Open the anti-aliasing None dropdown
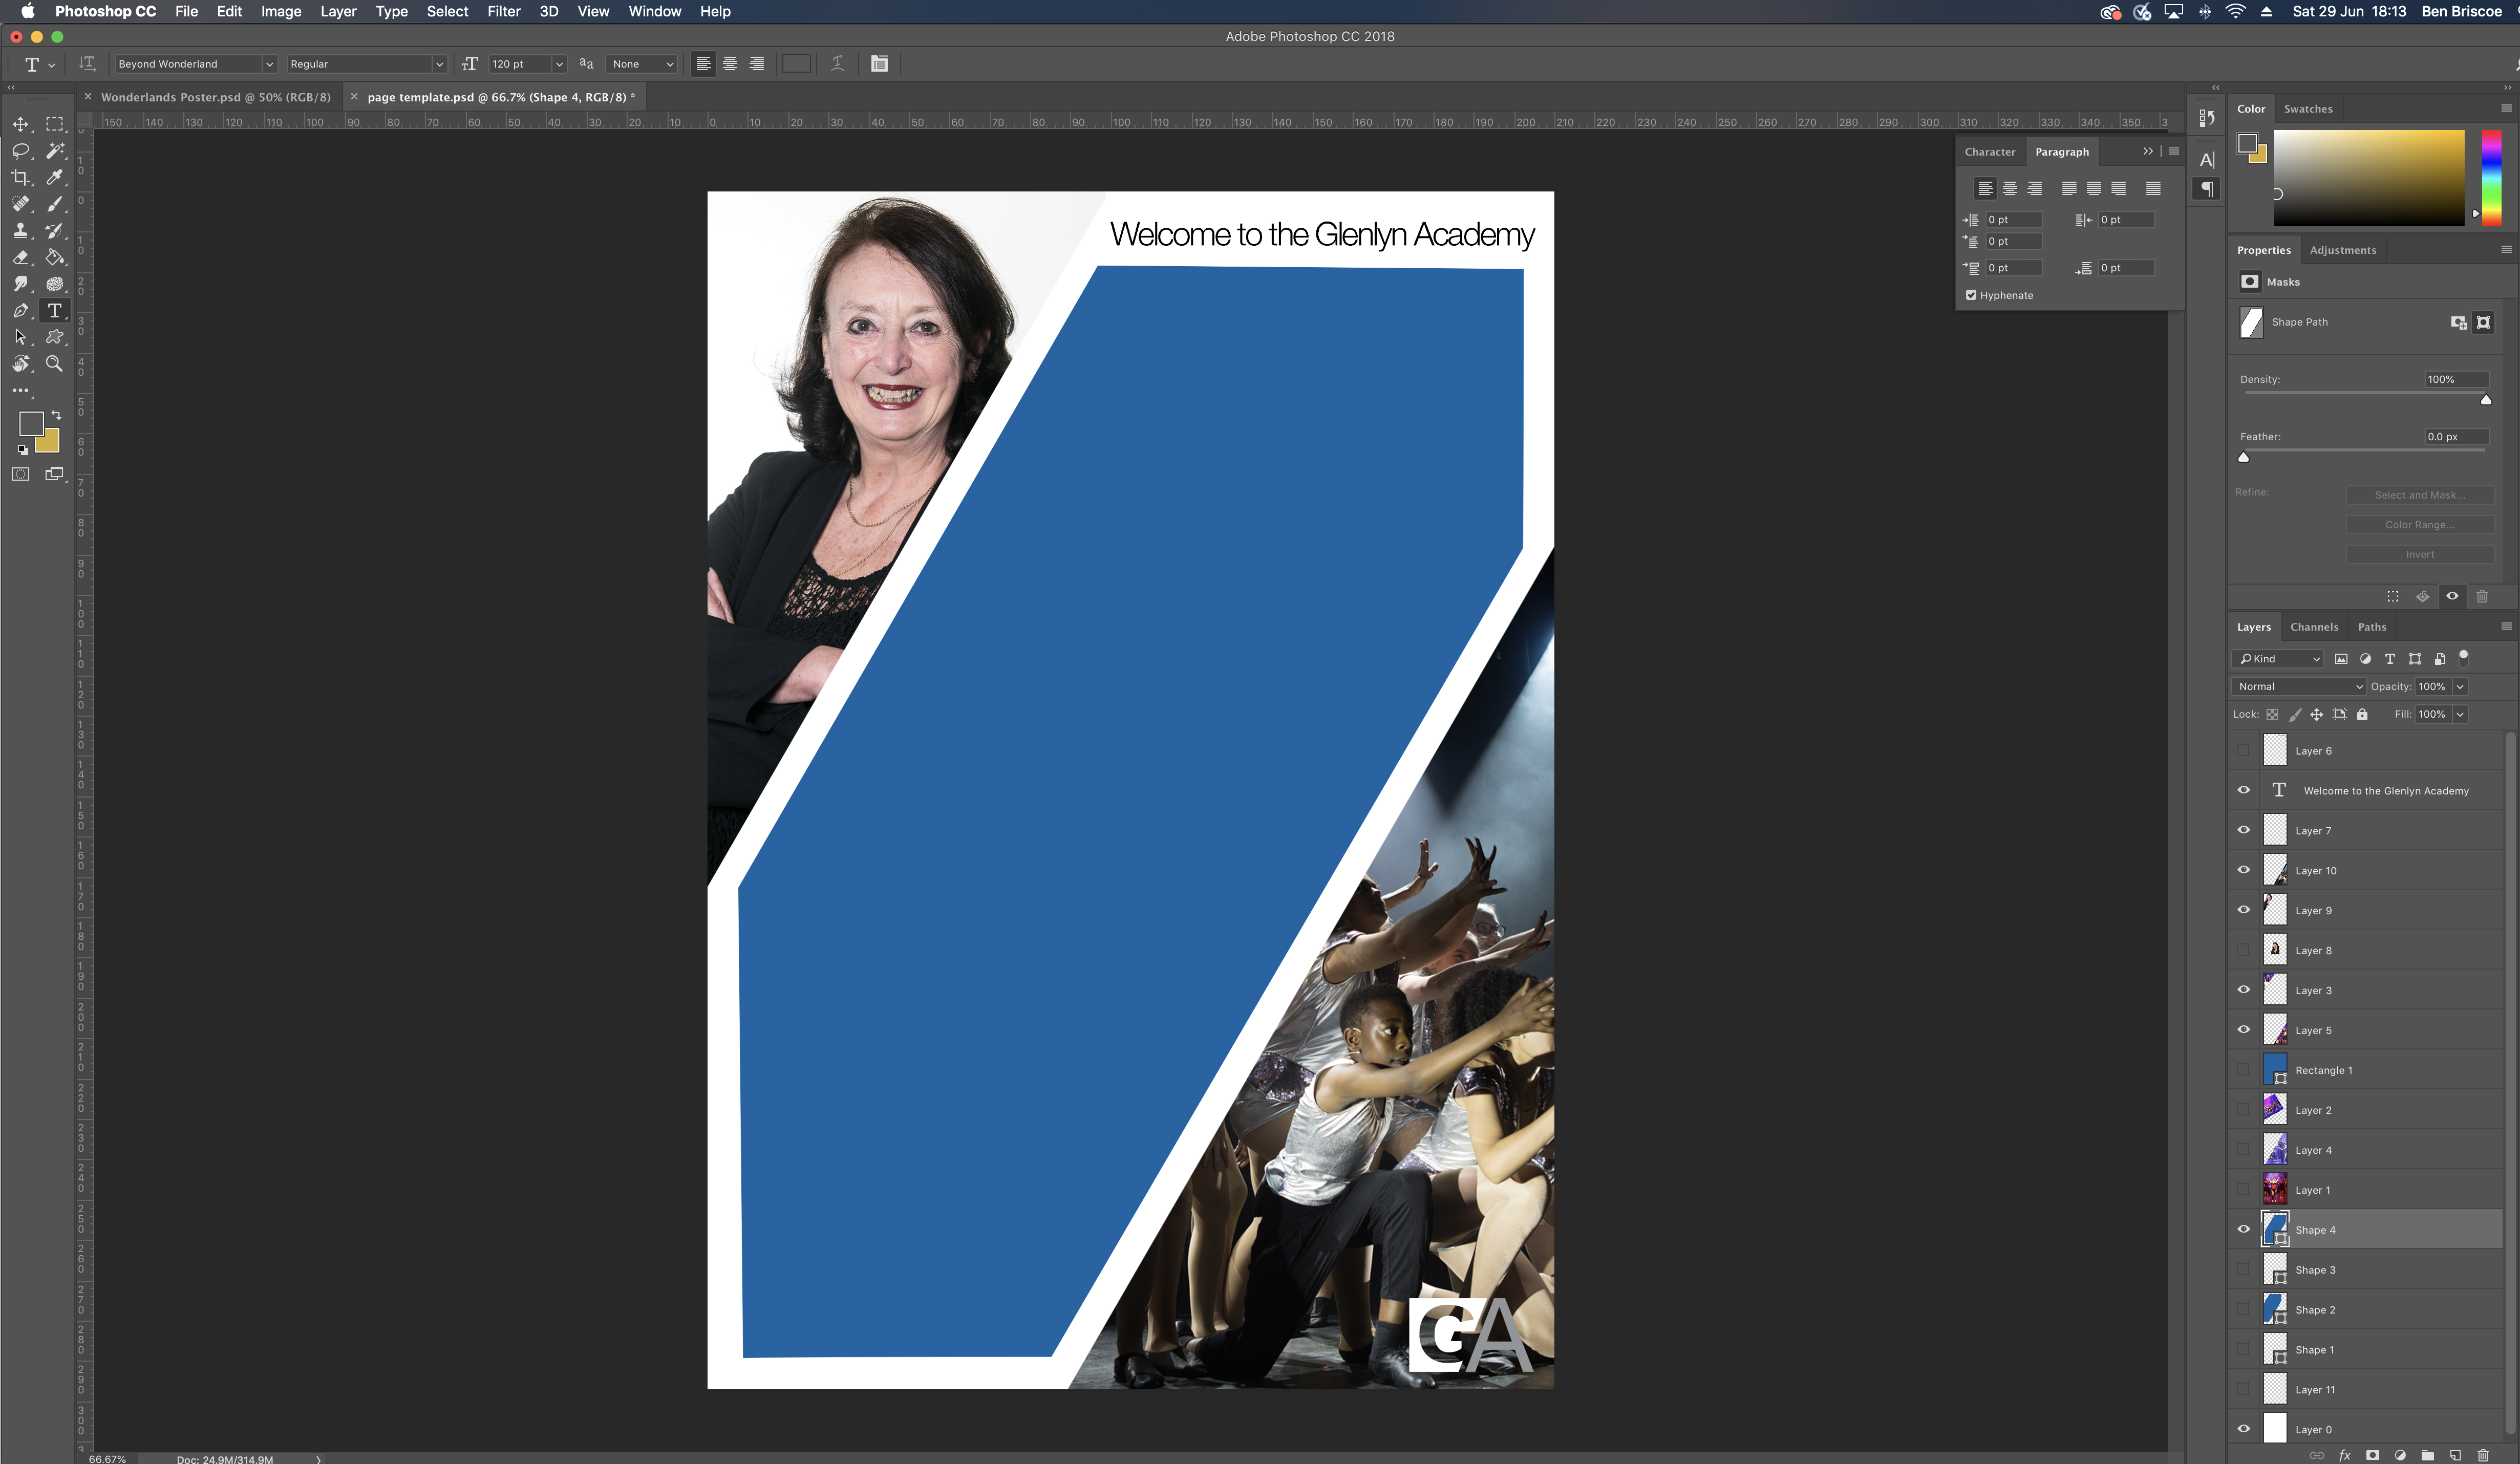 [643, 64]
